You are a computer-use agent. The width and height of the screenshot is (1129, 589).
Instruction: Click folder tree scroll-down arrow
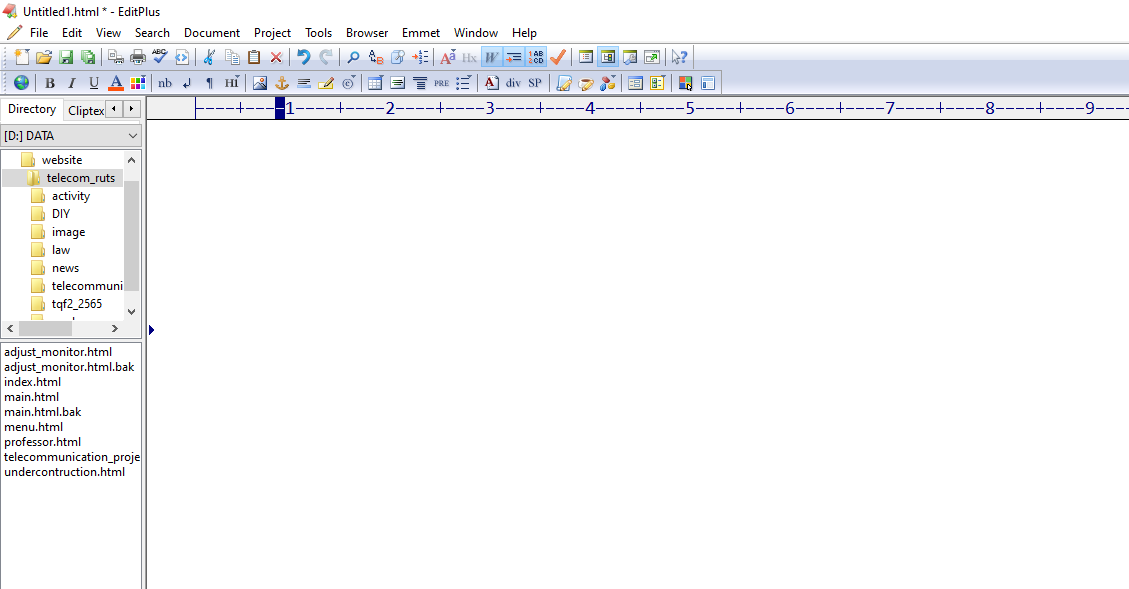point(131,312)
